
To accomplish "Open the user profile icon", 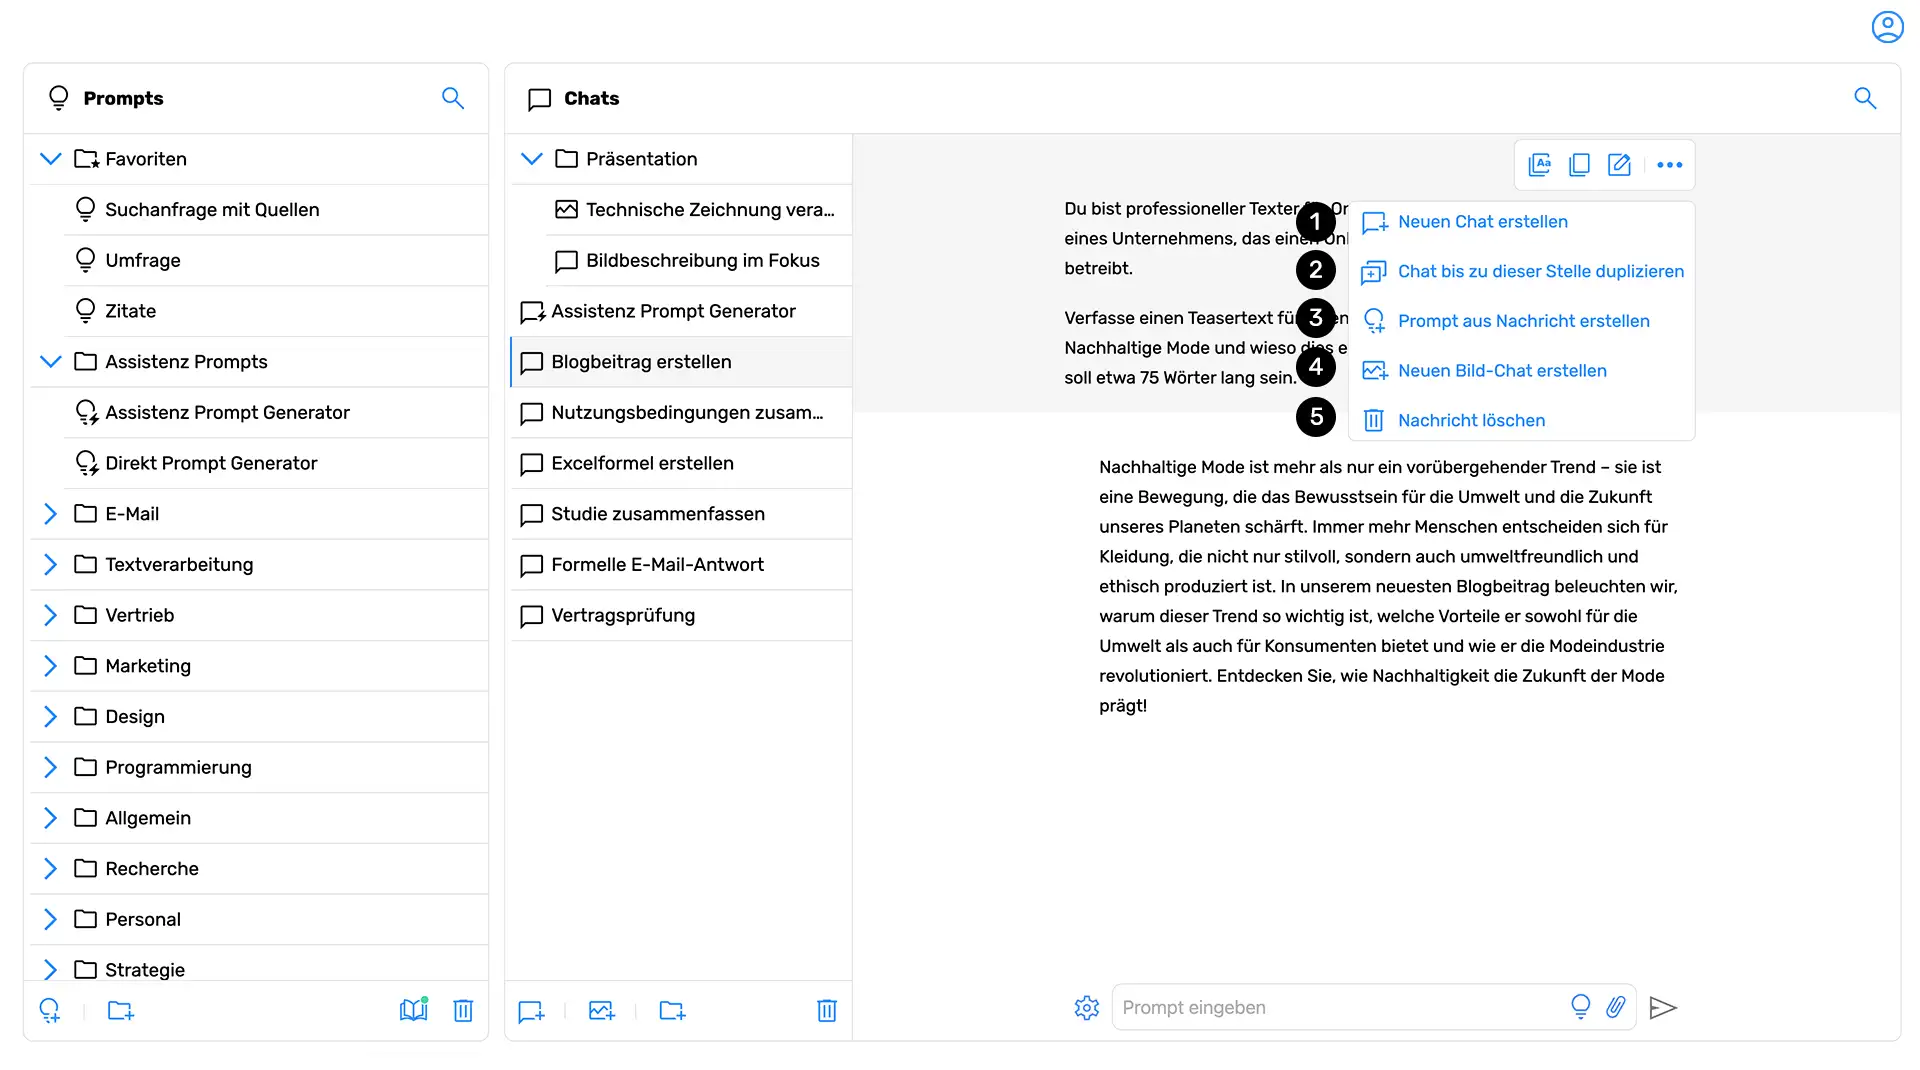I will pos(1887,27).
